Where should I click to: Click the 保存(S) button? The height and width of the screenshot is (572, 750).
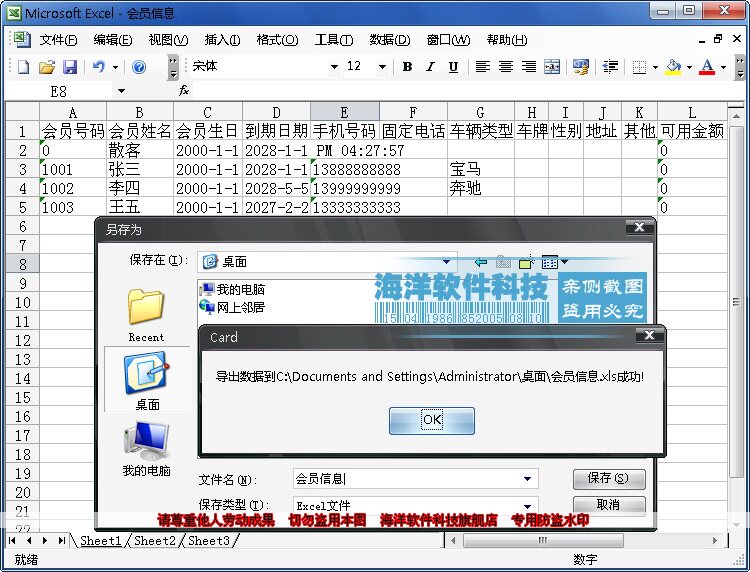(x=609, y=478)
